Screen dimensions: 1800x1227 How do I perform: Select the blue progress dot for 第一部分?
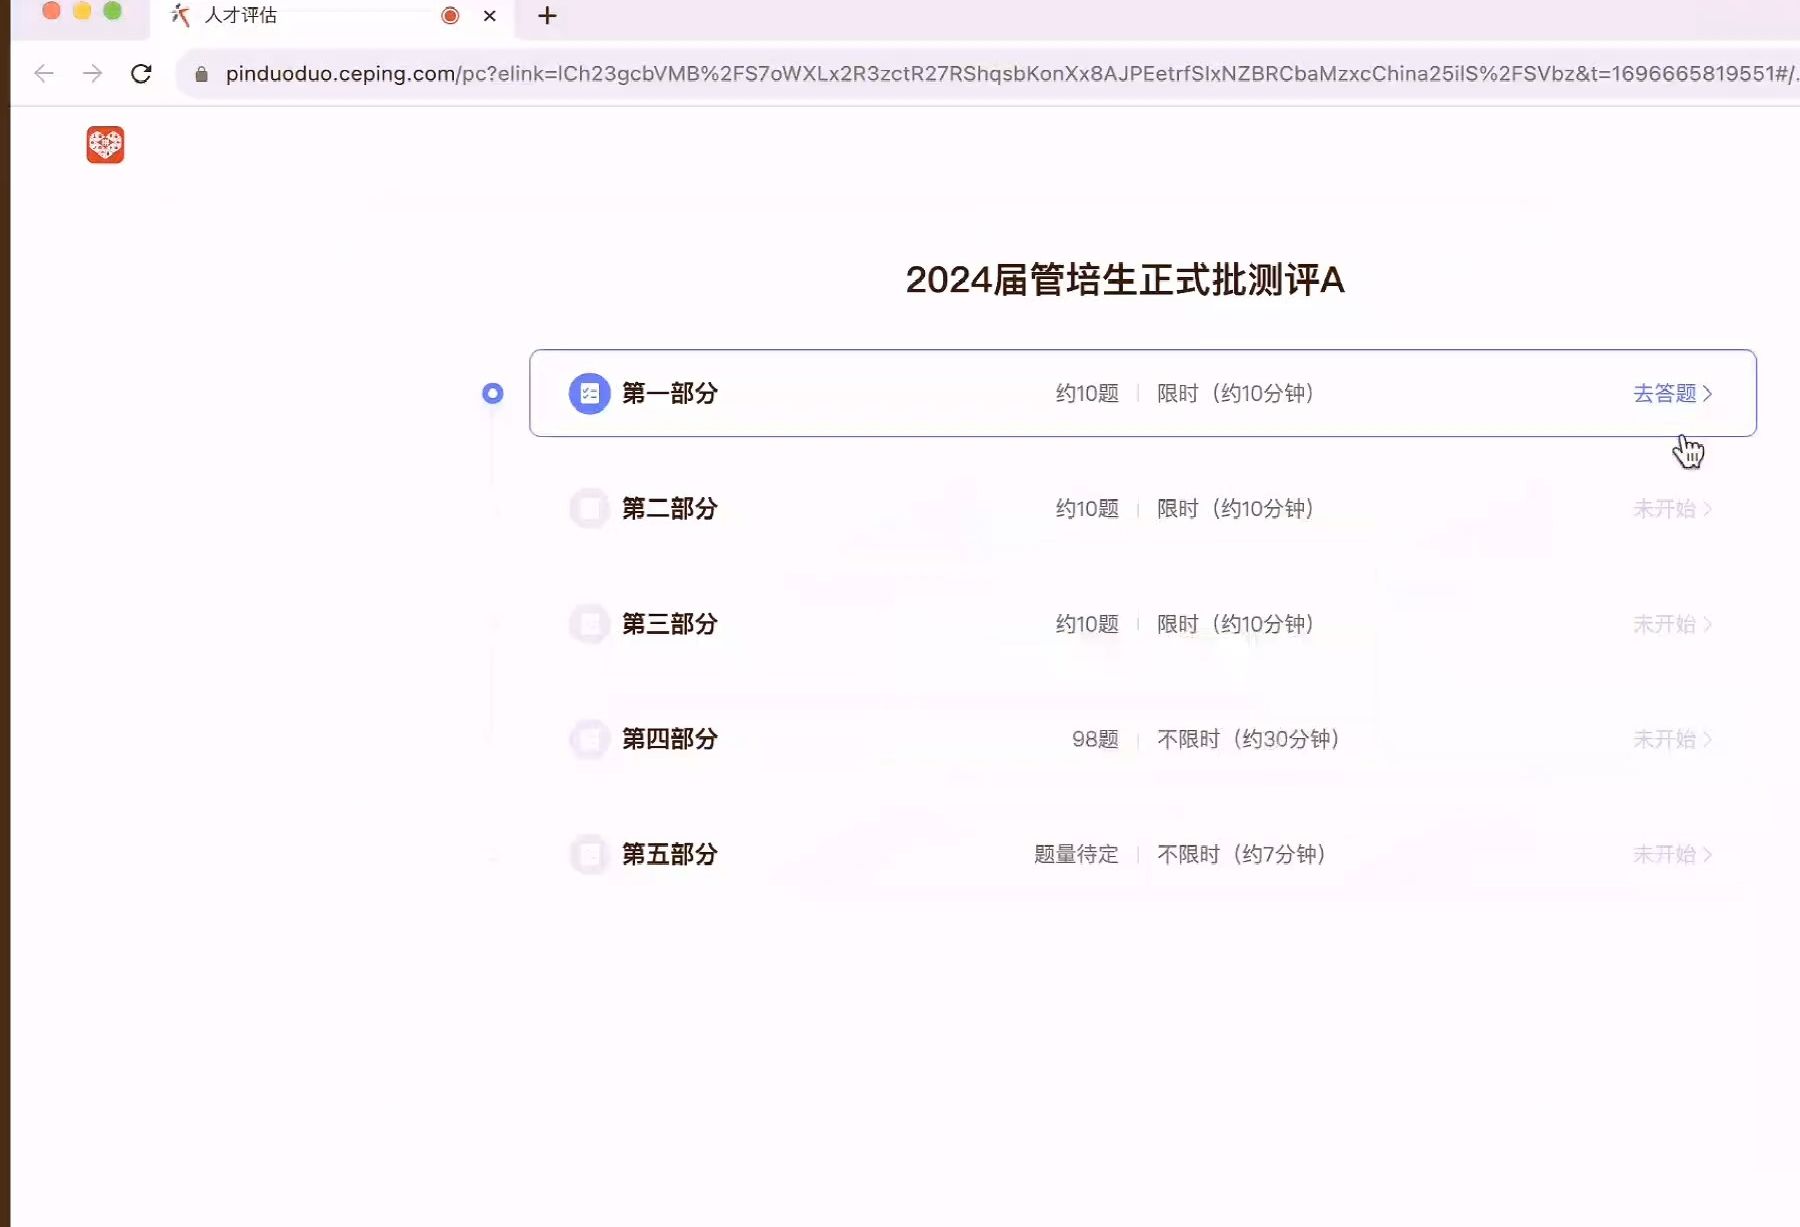click(492, 394)
